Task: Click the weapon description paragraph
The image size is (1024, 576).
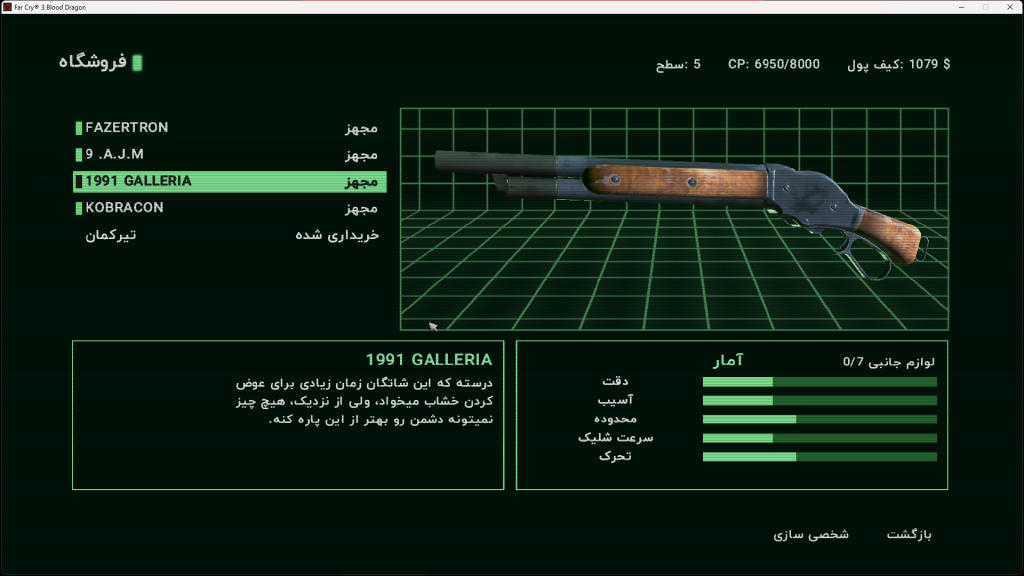Action: point(364,400)
